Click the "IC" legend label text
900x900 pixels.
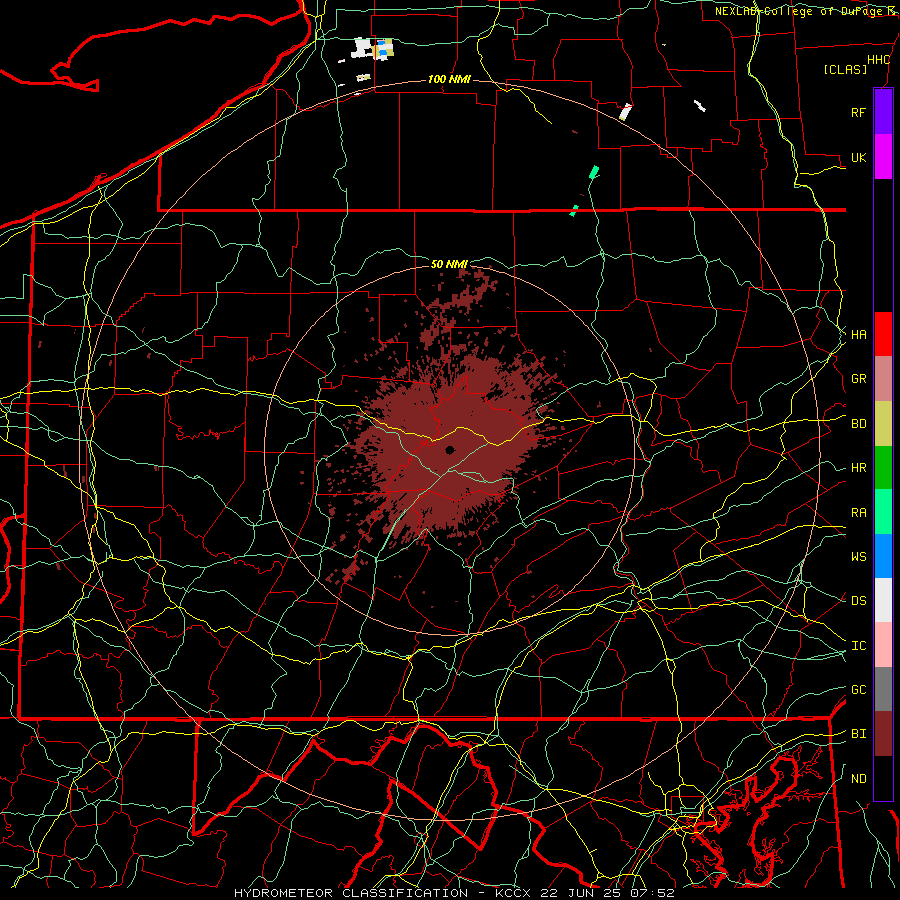pyautogui.click(x=858, y=646)
